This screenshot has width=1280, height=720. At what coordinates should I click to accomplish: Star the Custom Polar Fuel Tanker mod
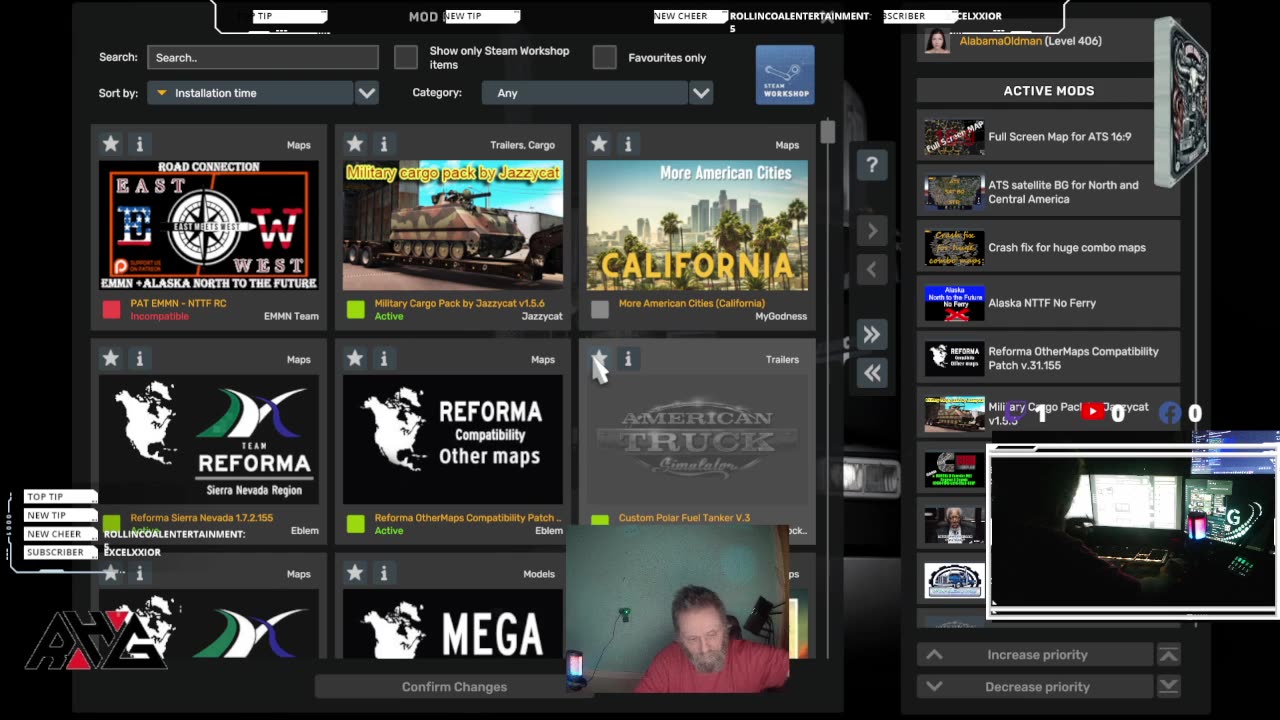point(599,358)
